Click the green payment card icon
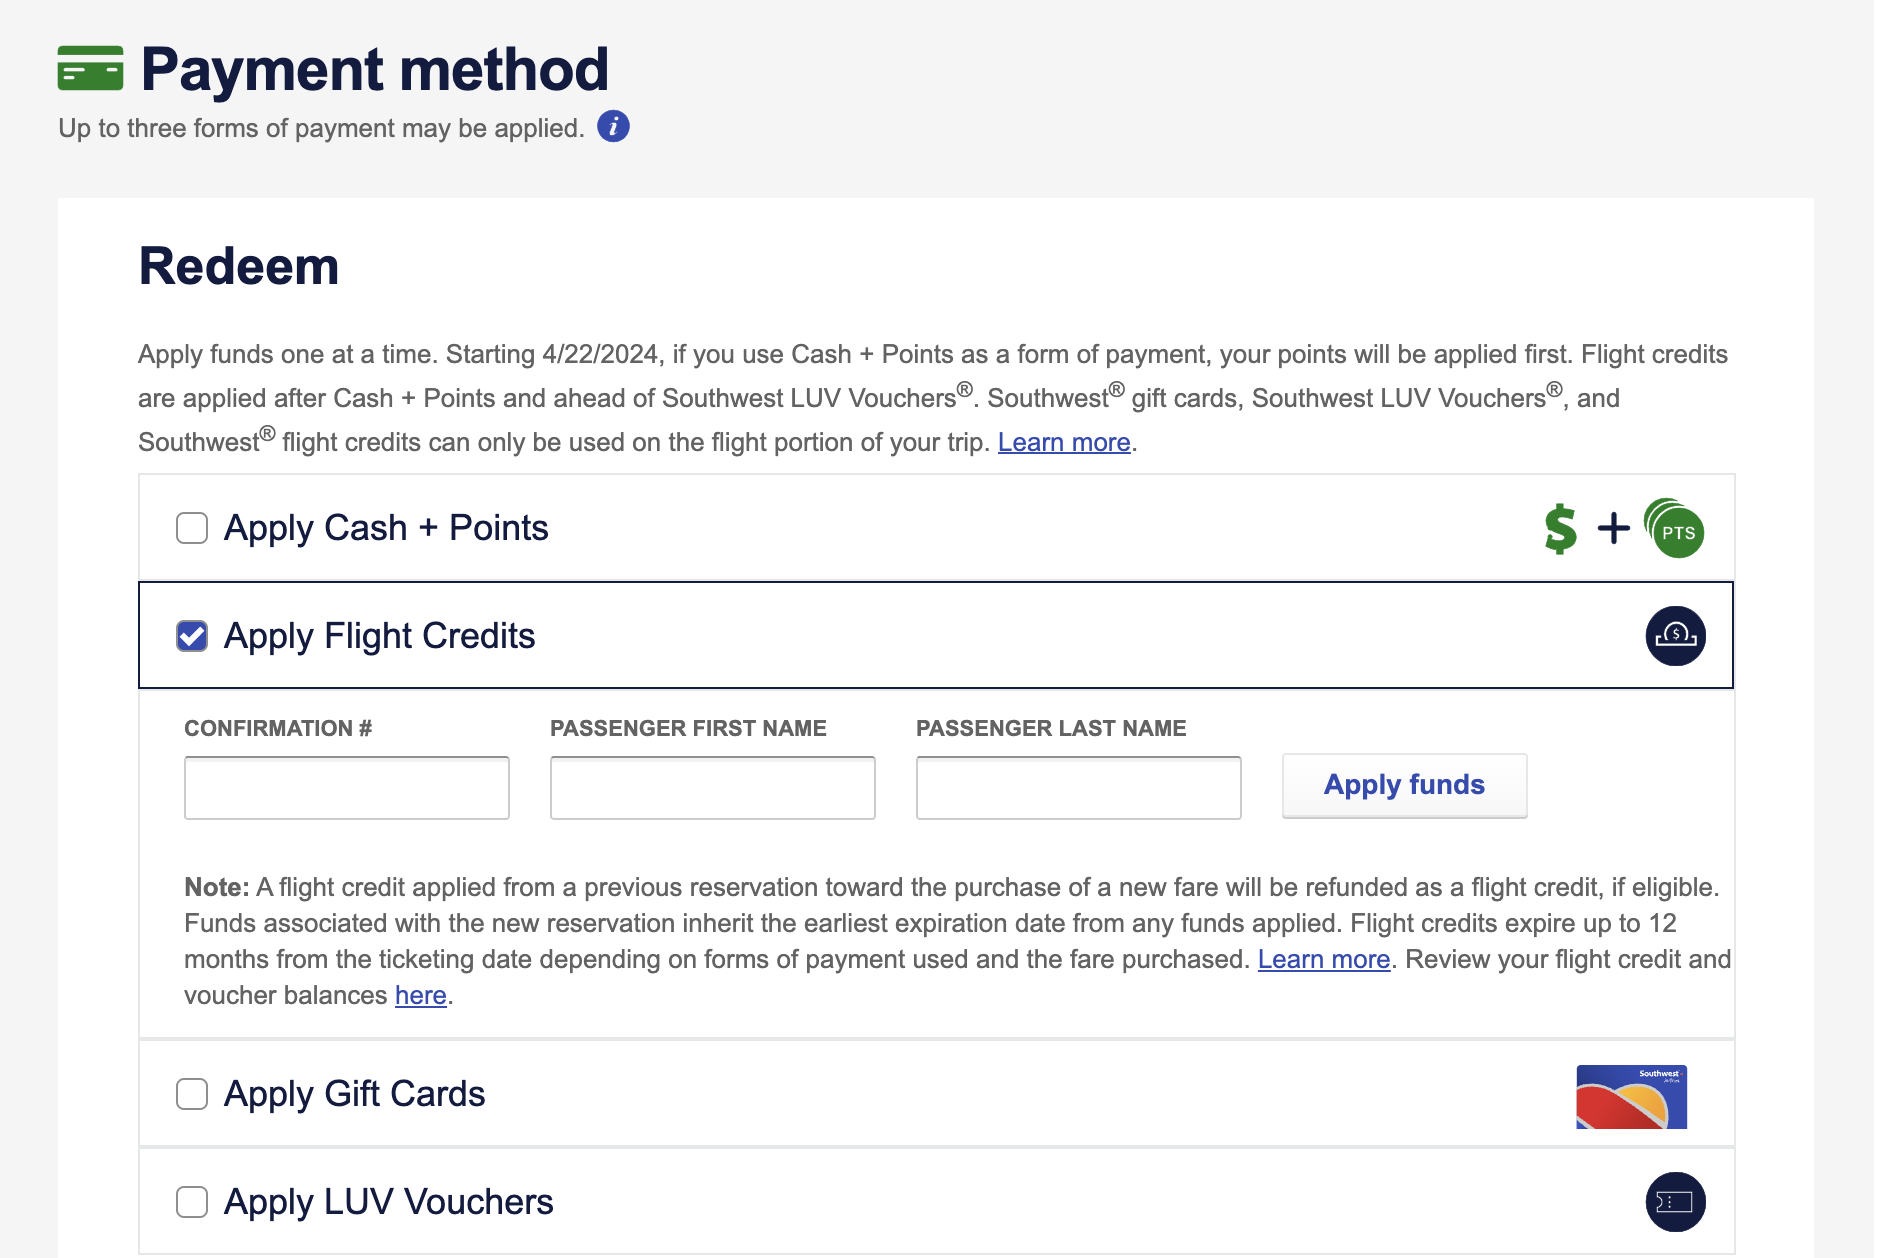Image resolution: width=1878 pixels, height=1258 pixels. pos(92,68)
